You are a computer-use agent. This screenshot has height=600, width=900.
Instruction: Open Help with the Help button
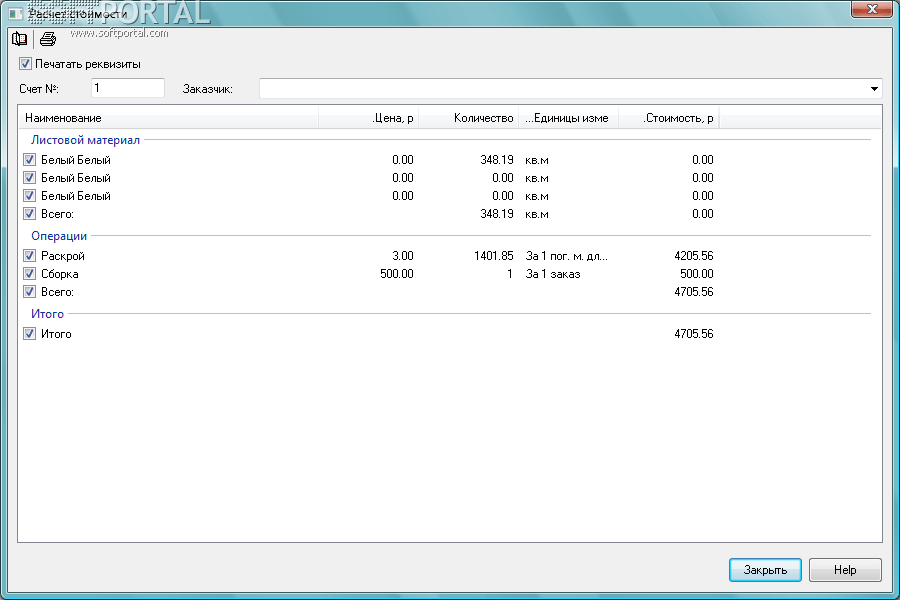point(845,570)
